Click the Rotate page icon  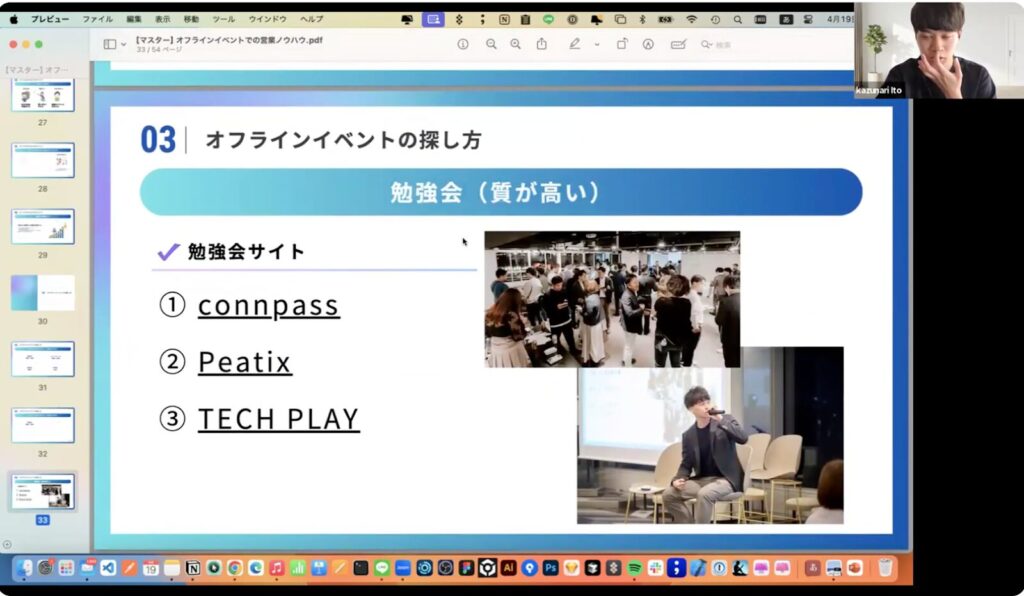pyautogui.click(x=622, y=44)
